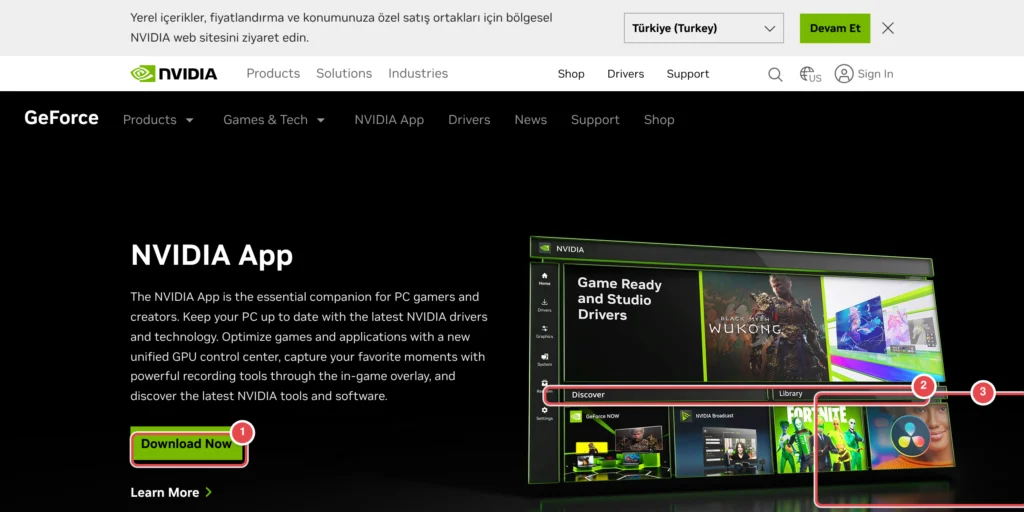Click the Sign In user icon
1024x512 pixels.
(844, 74)
